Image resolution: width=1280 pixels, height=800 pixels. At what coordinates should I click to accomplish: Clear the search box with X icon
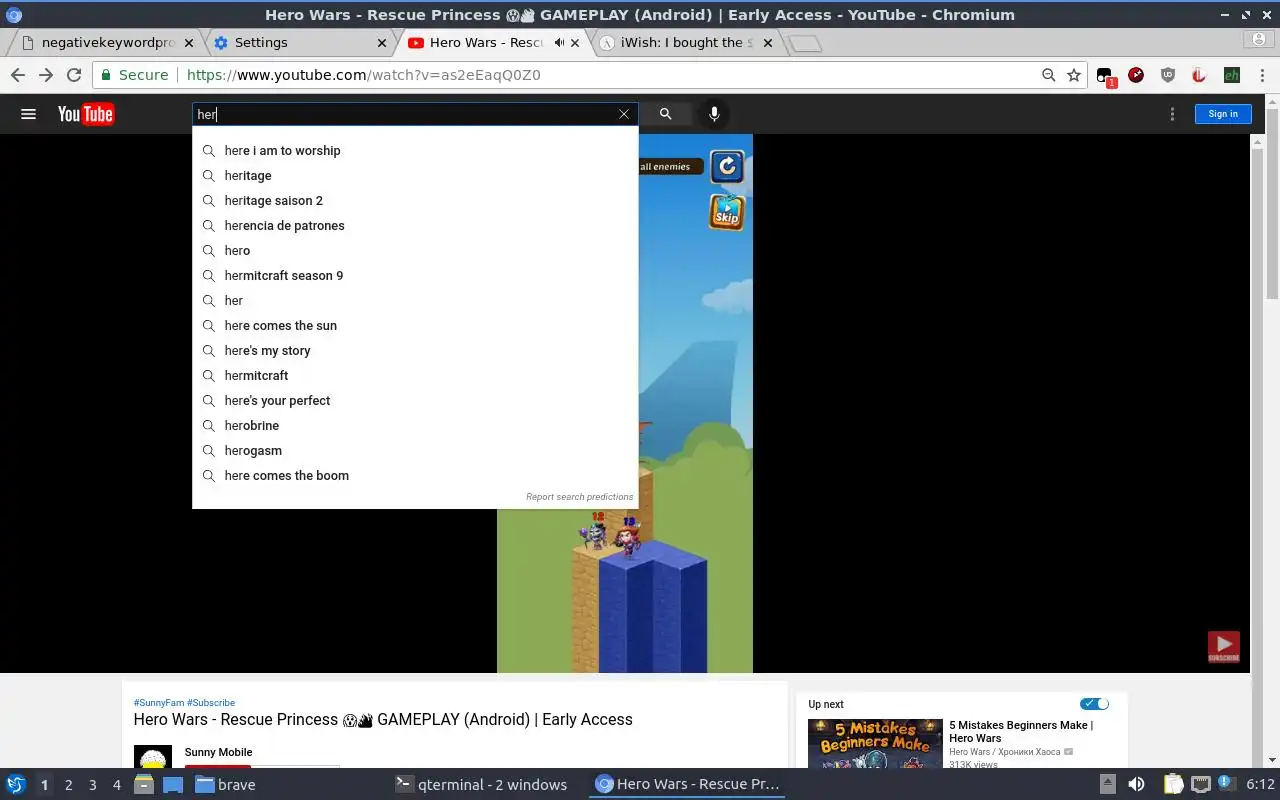click(624, 114)
